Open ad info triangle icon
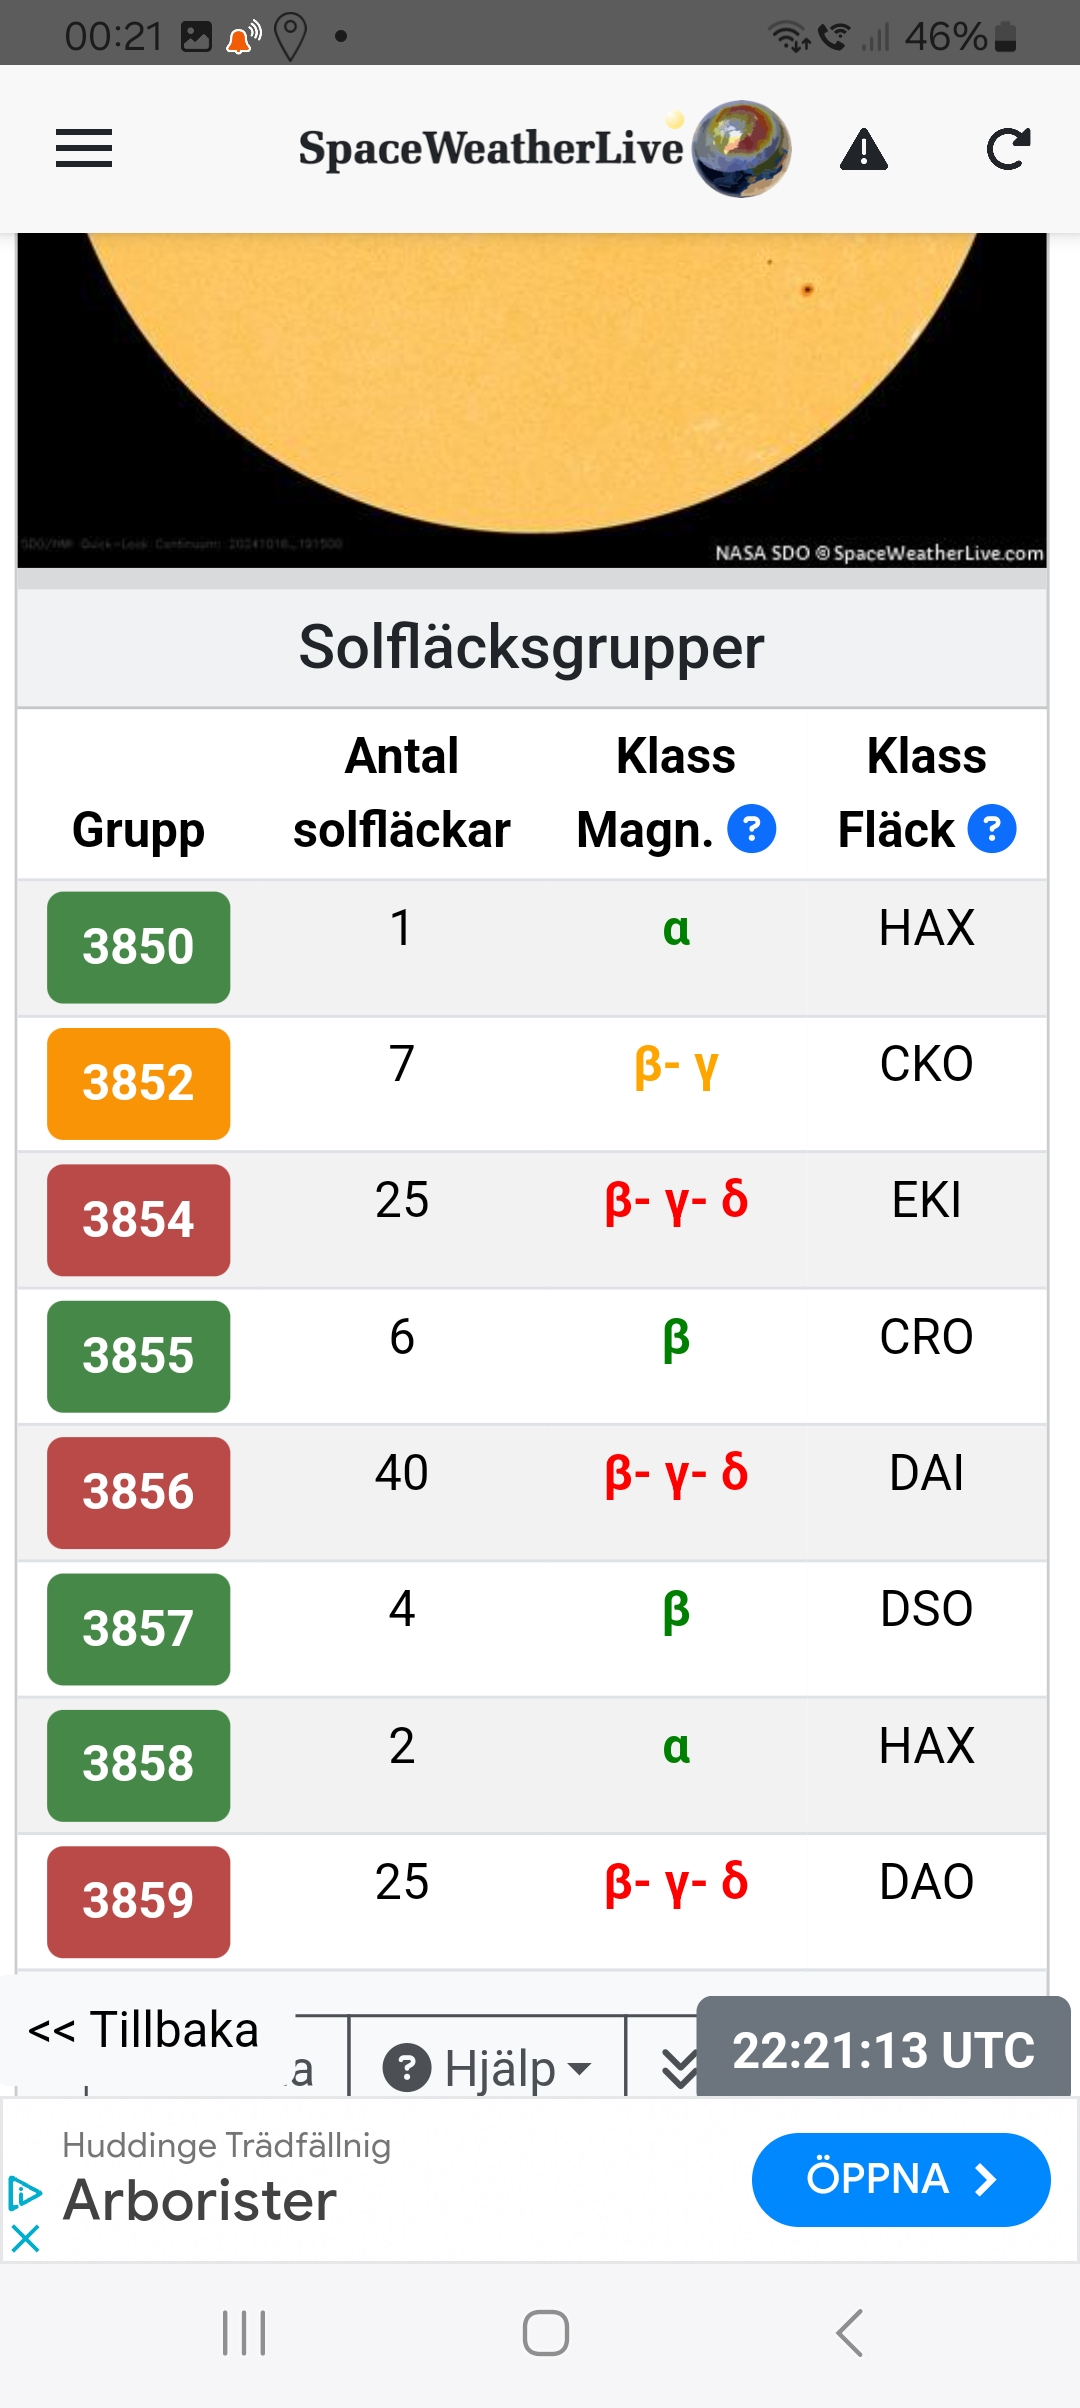The height and width of the screenshot is (2408, 1080). pos(25,2193)
